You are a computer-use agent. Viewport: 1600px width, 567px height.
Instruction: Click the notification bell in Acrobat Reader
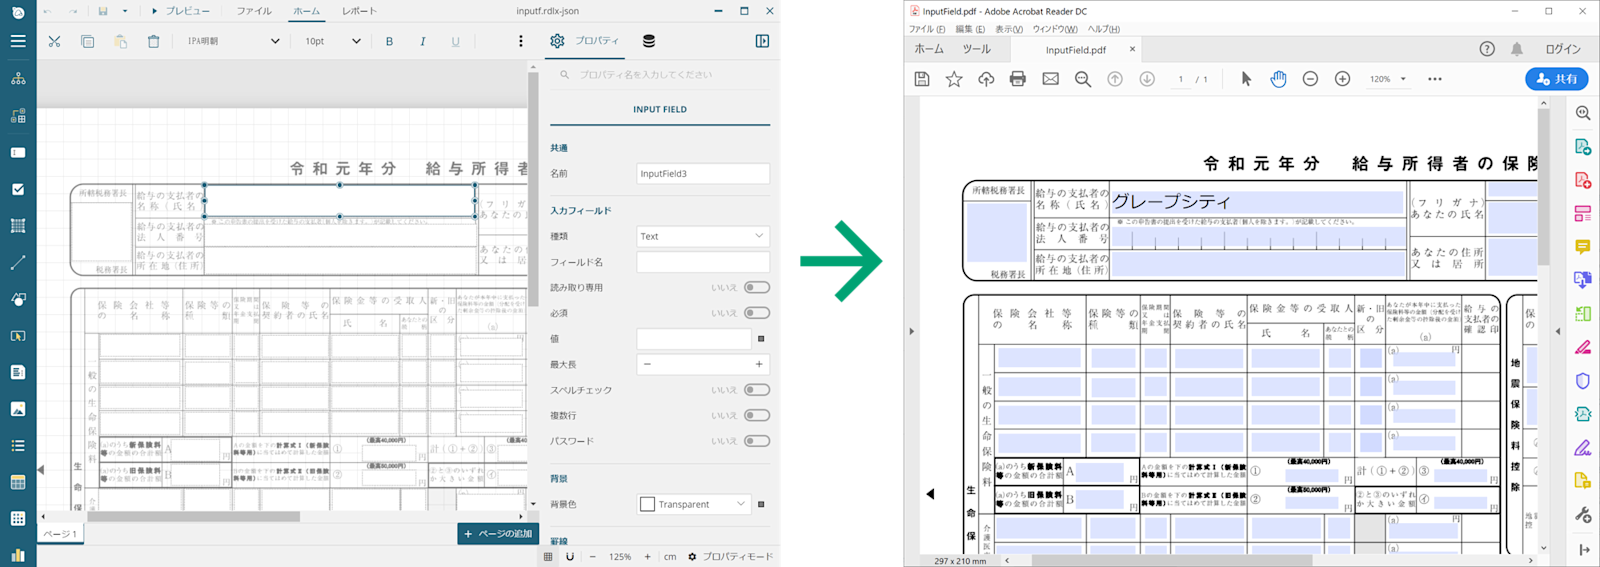tap(1517, 49)
